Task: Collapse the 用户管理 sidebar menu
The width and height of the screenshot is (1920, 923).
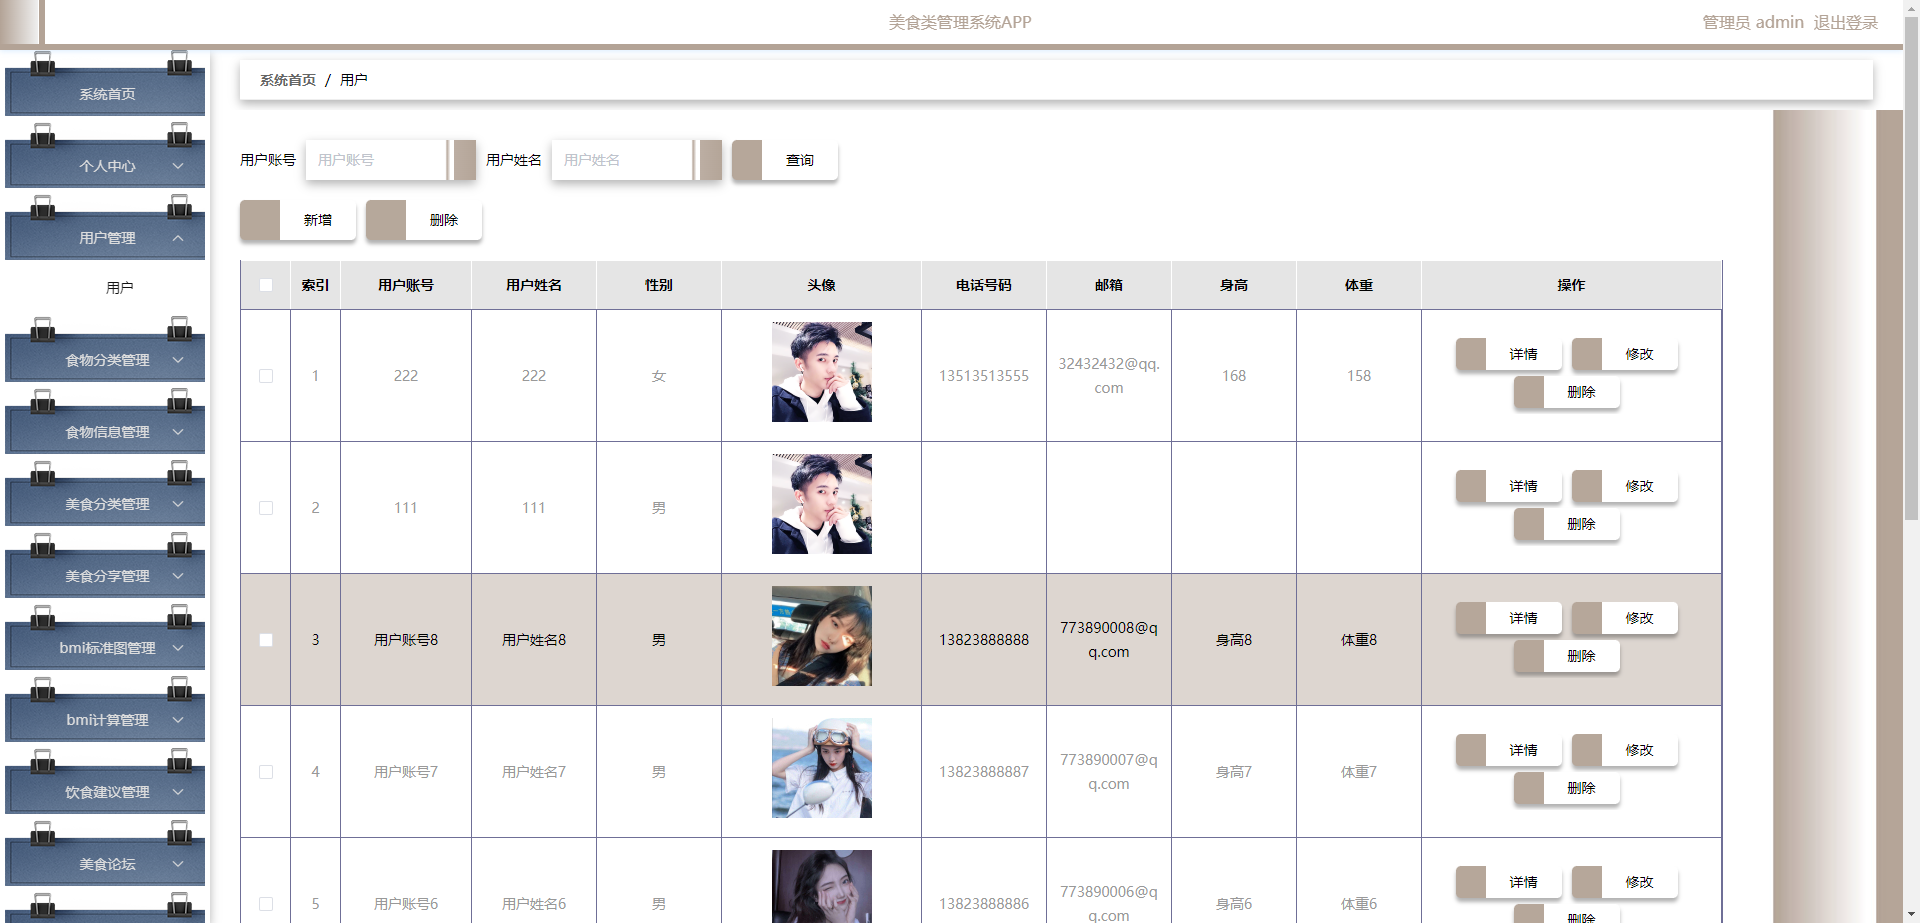Action: (106, 238)
